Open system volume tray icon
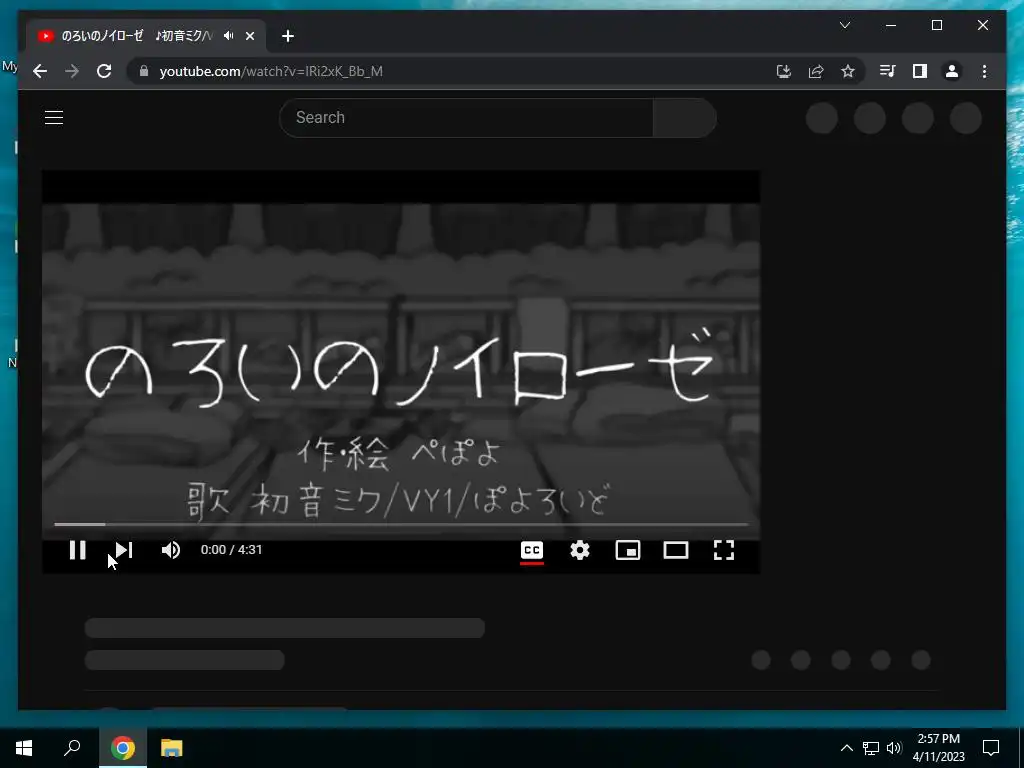The height and width of the screenshot is (768, 1024). point(894,748)
